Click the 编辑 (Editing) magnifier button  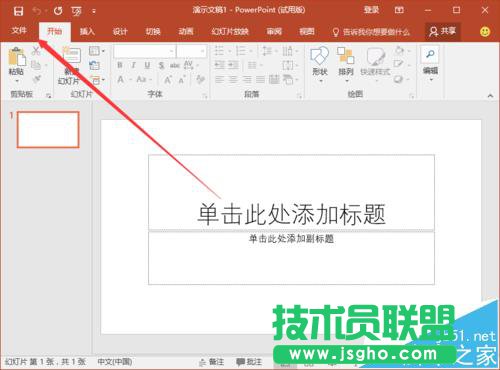tap(430, 64)
